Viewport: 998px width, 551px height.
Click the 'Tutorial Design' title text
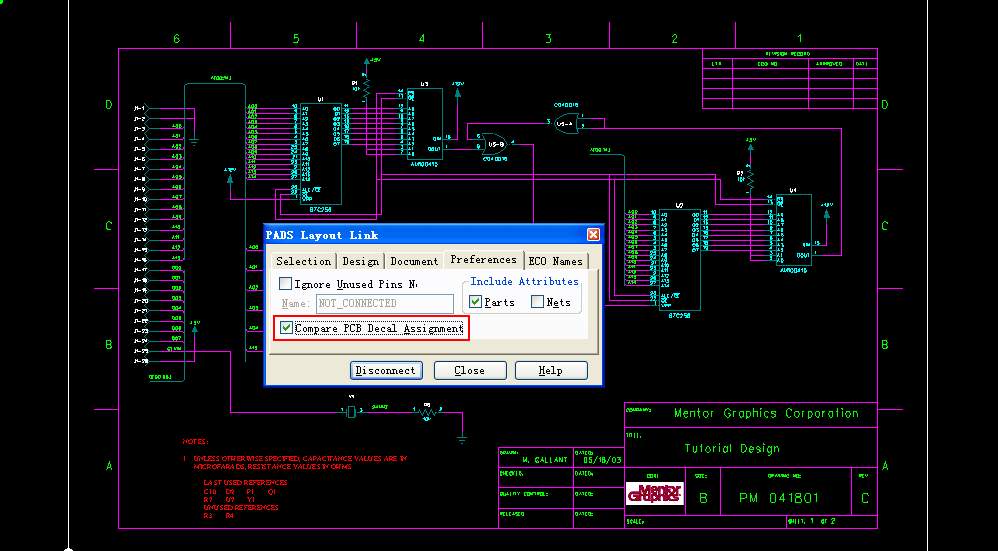732,449
